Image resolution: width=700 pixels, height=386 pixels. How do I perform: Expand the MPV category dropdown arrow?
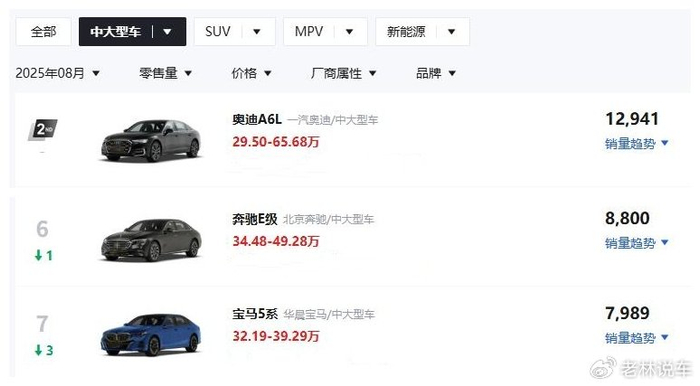pos(350,32)
